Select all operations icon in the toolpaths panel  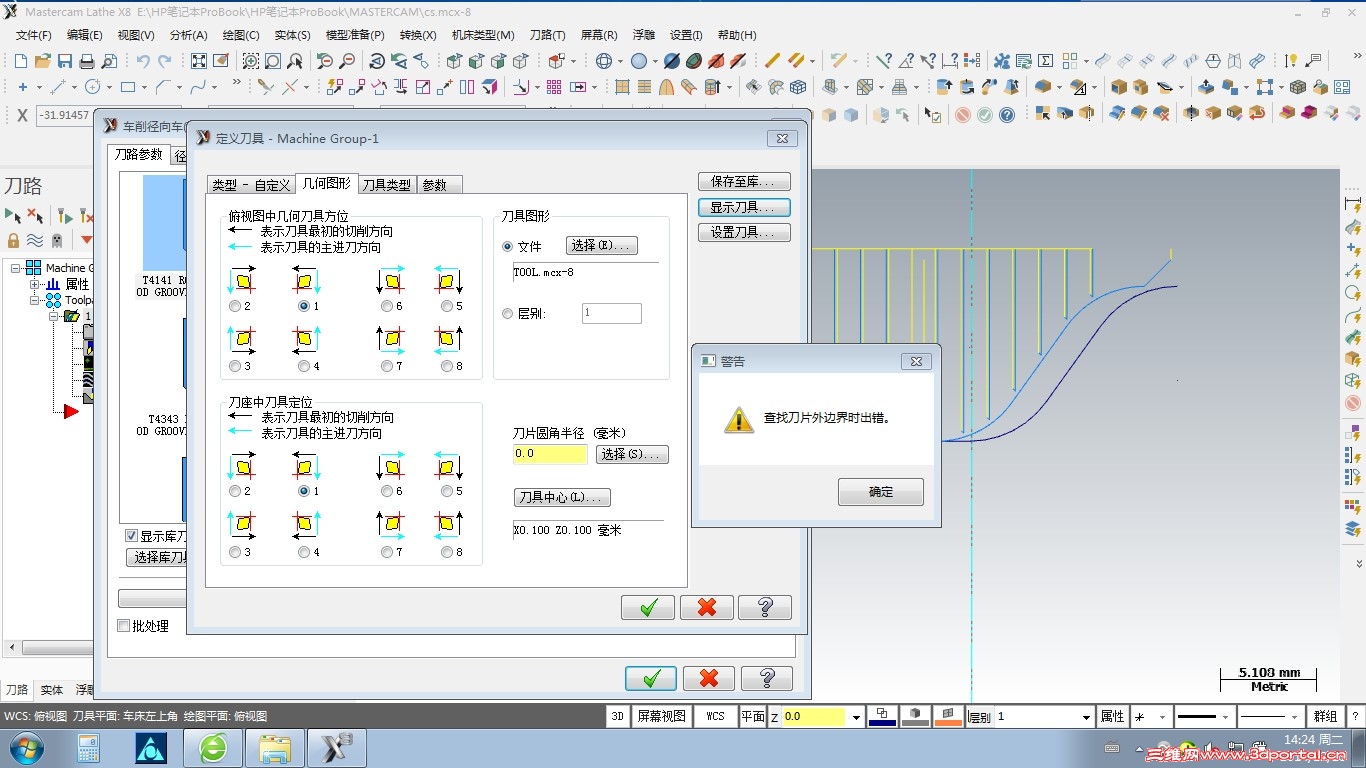(x=13, y=215)
